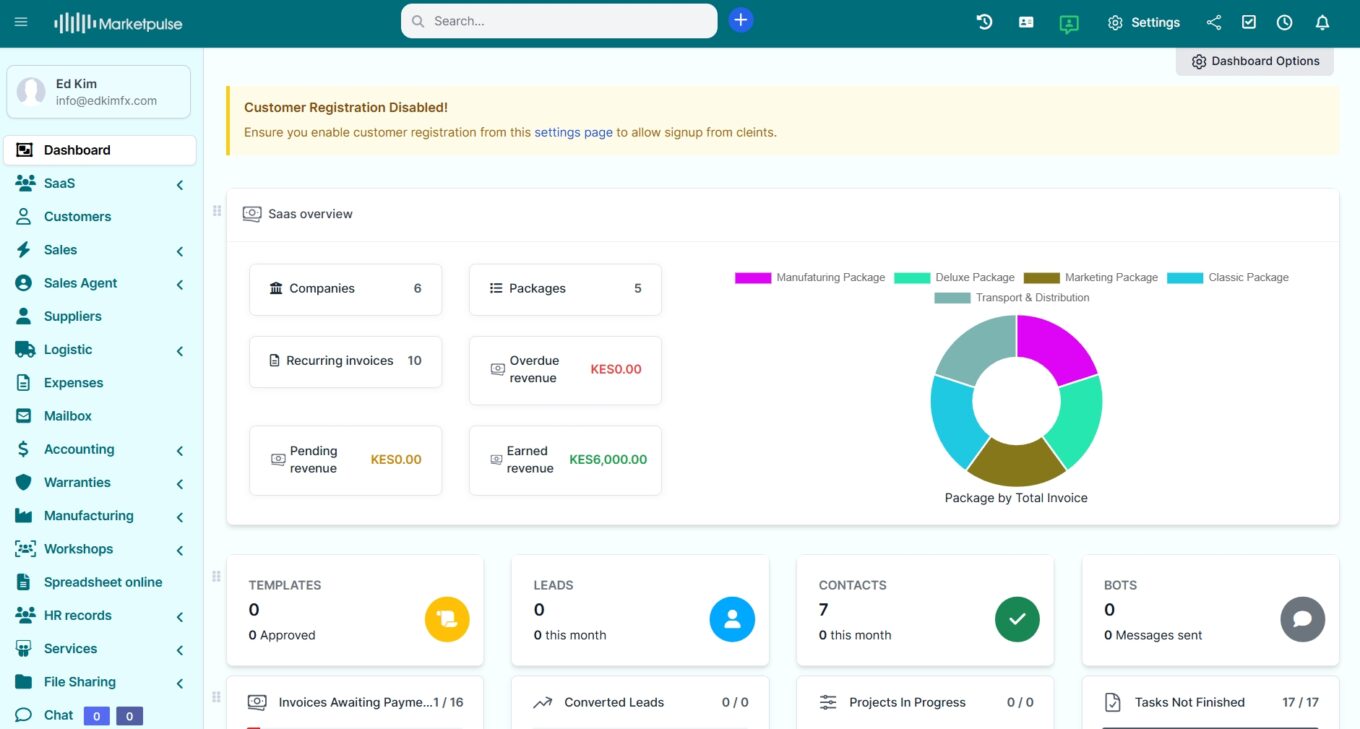The image size is (1360, 729).
Task: Open Customers from the sidebar
Action: click(x=77, y=217)
